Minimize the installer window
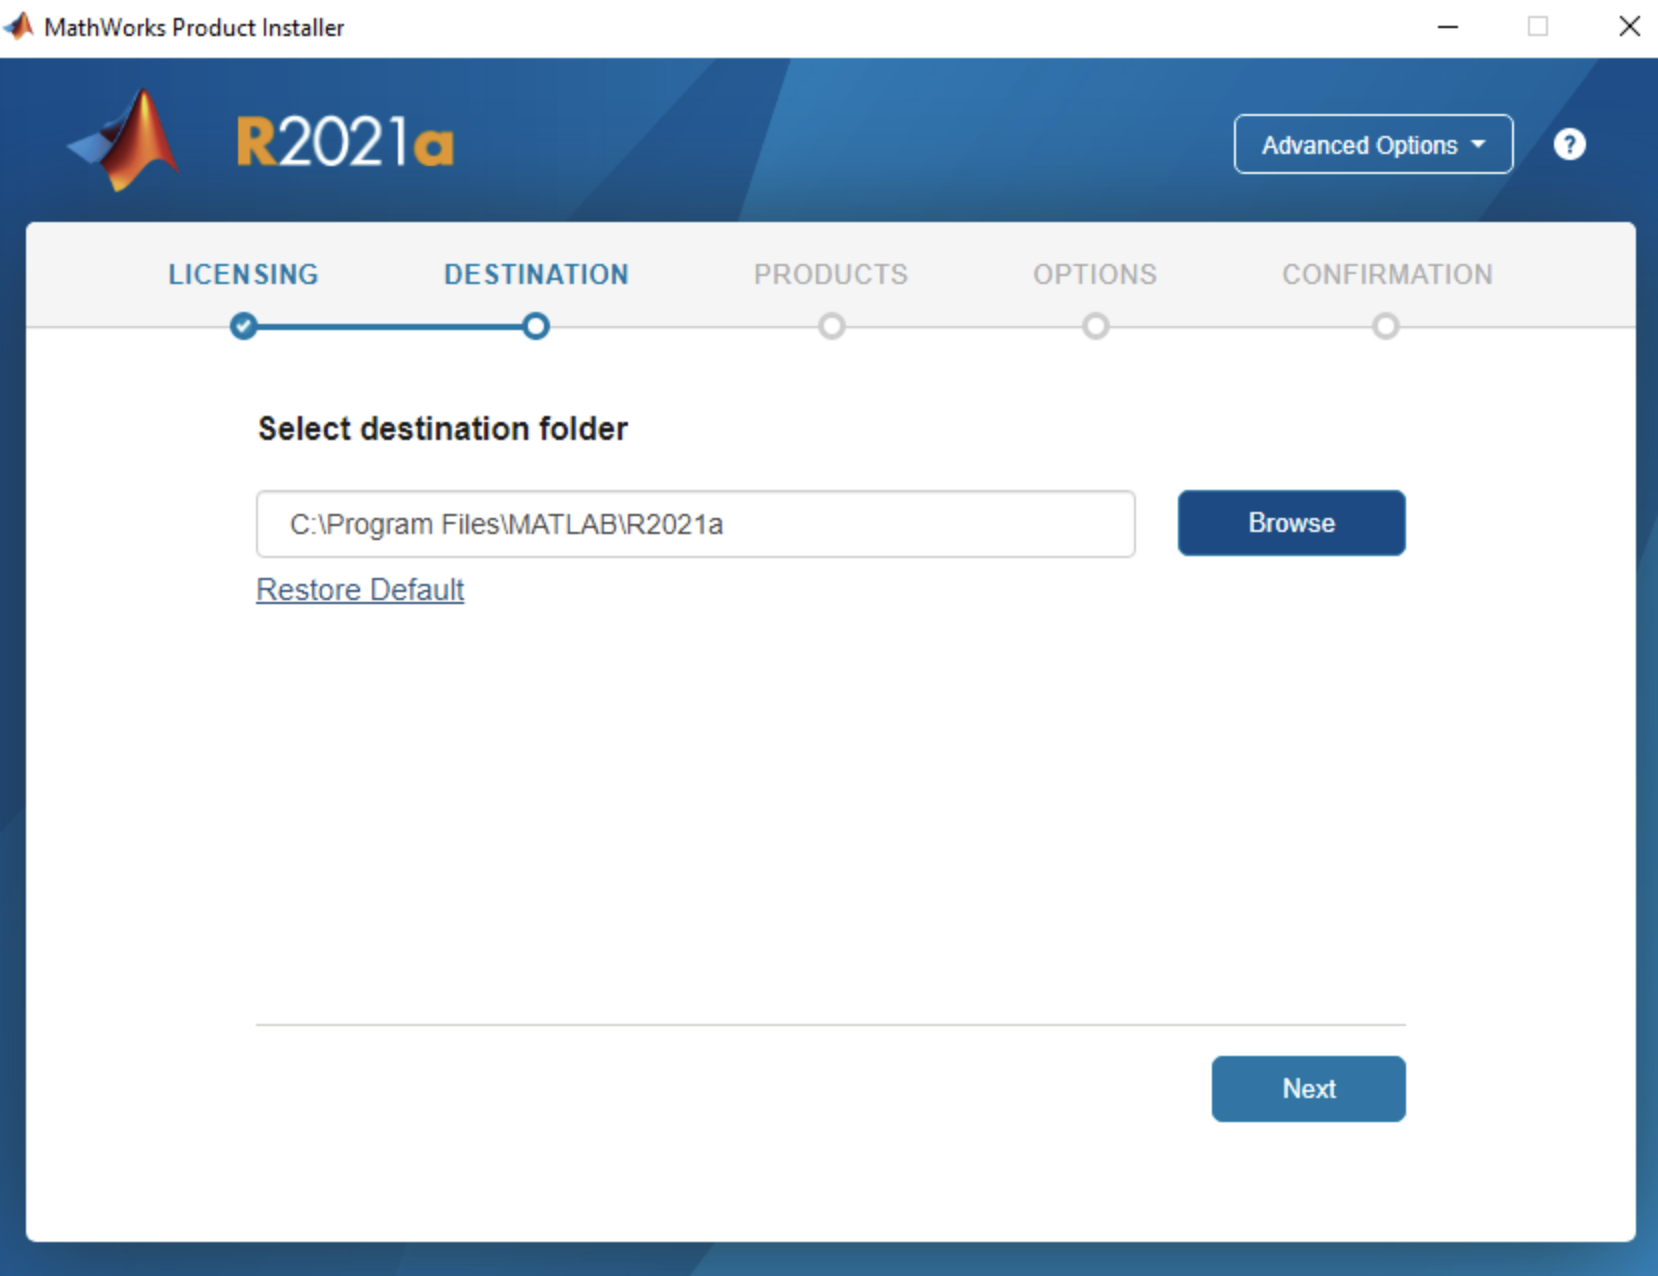This screenshot has height=1276, width=1658. (x=1447, y=27)
